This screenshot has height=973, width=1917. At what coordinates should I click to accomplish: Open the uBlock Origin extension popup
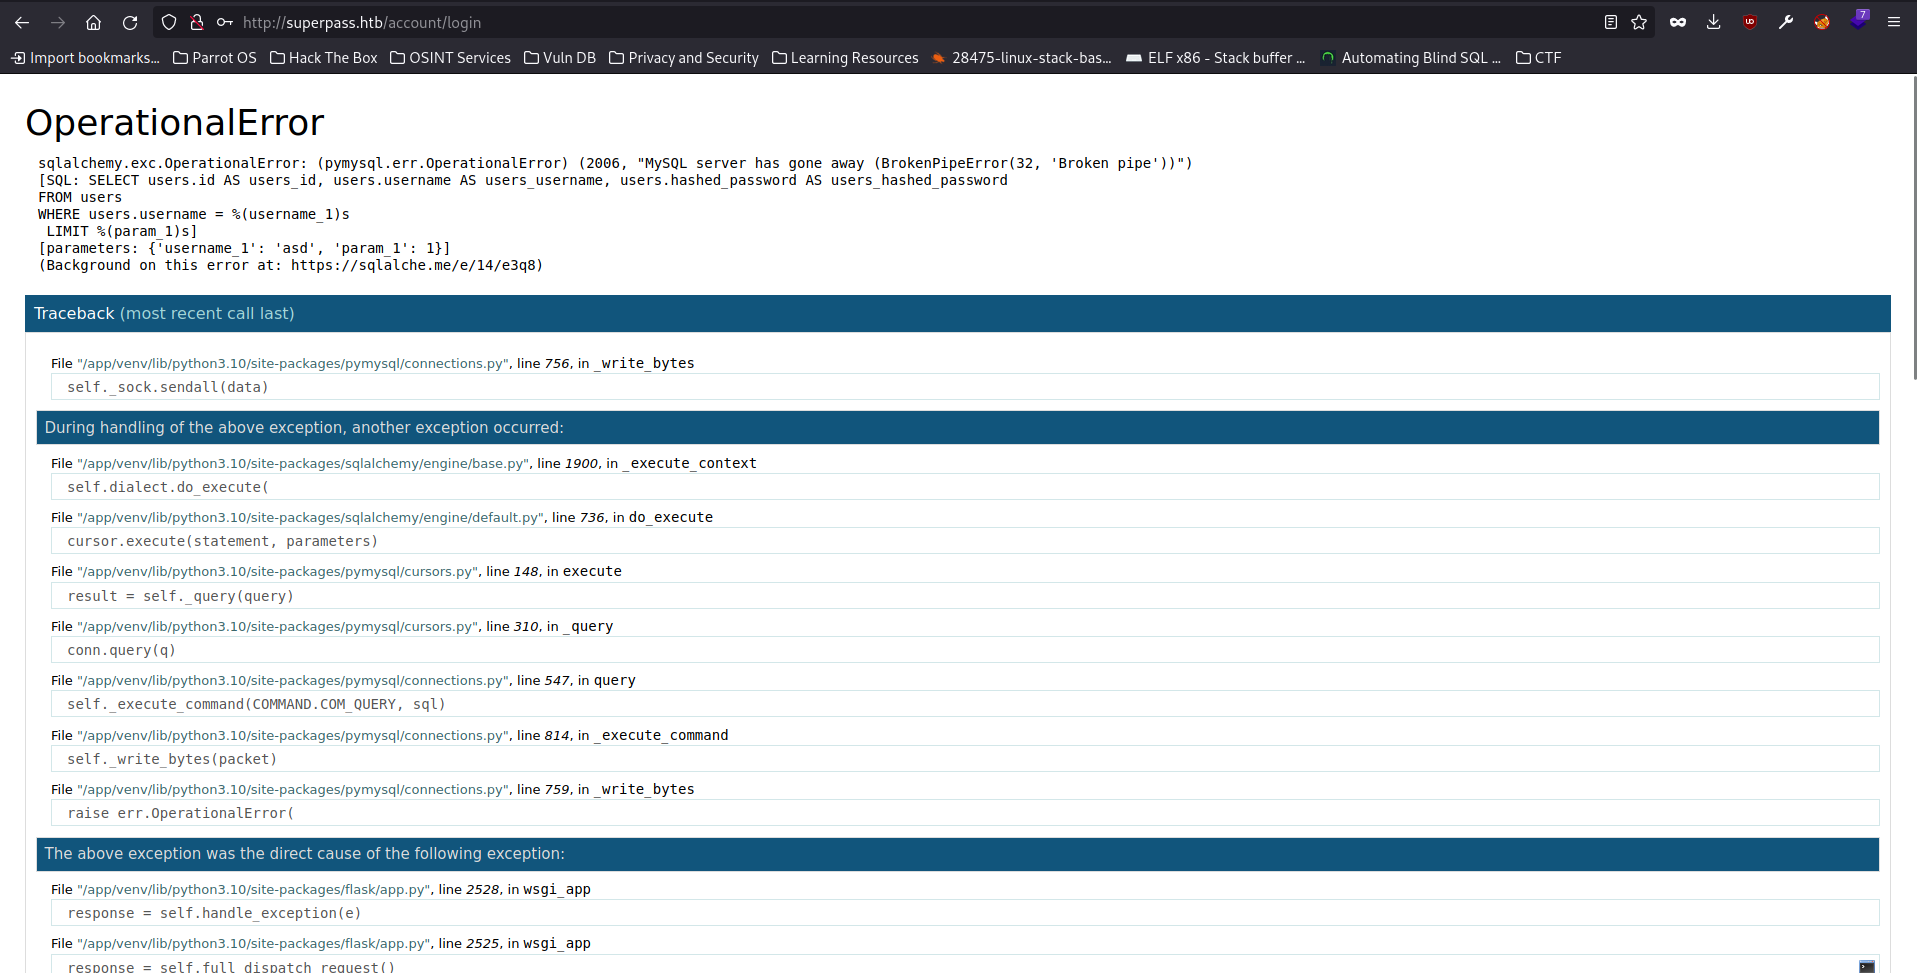[1750, 22]
